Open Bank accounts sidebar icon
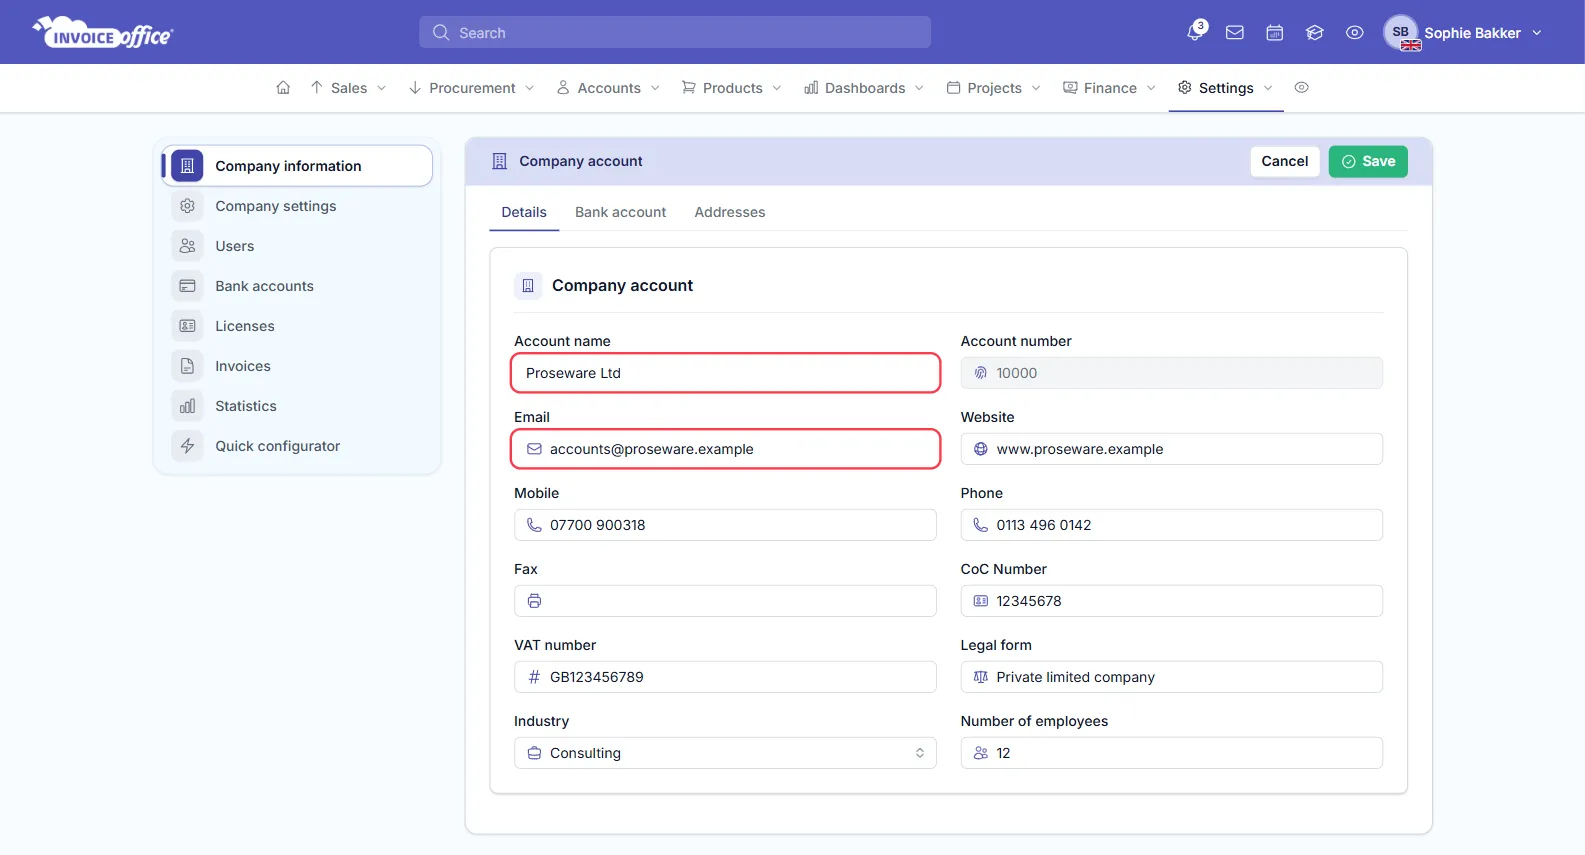This screenshot has width=1585, height=855. coord(187,286)
